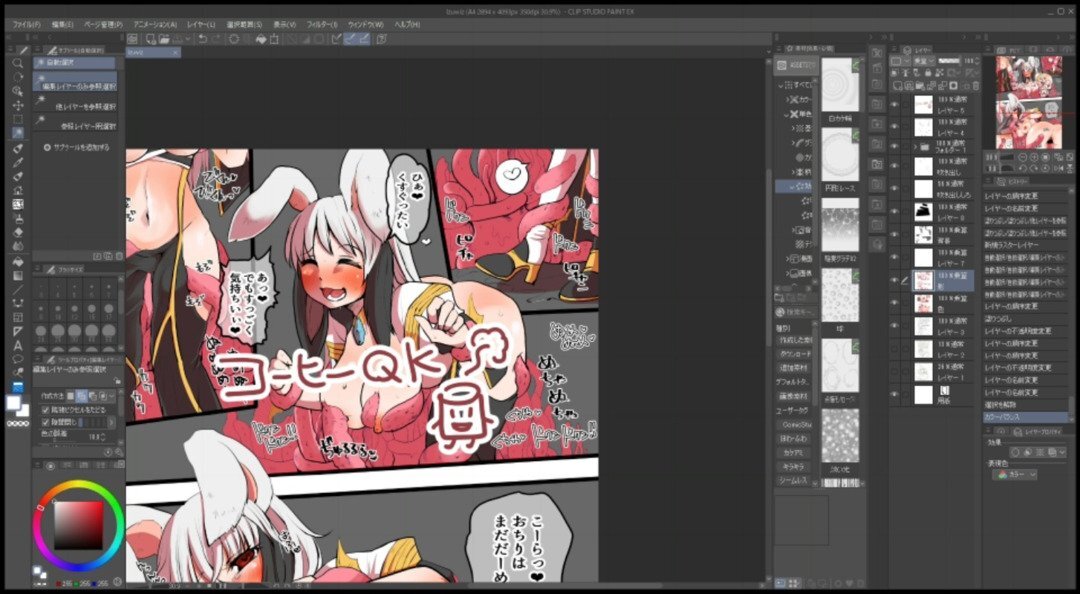The width and height of the screenshot is (1080, 594).
Task: Toggle visibility of フォルダー 1 layer folder
Action: (x=895, y=147)
